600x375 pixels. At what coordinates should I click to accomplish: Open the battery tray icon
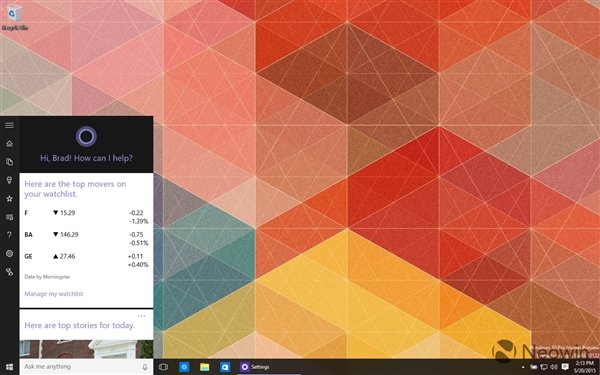[534, 367]
